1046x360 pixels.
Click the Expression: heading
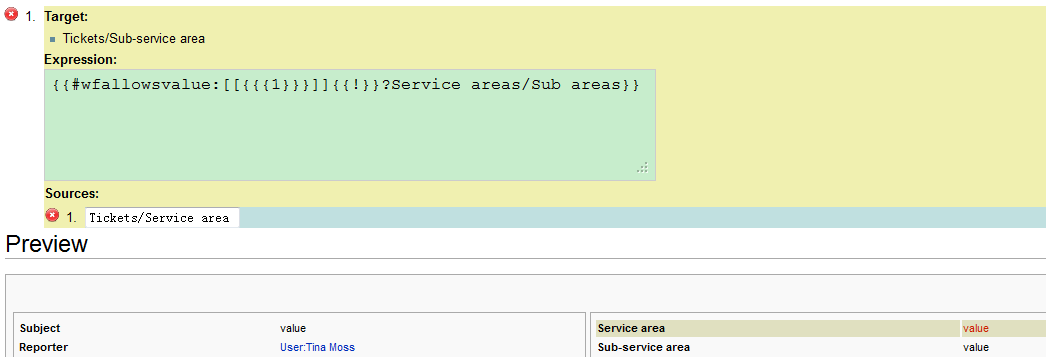80,59
